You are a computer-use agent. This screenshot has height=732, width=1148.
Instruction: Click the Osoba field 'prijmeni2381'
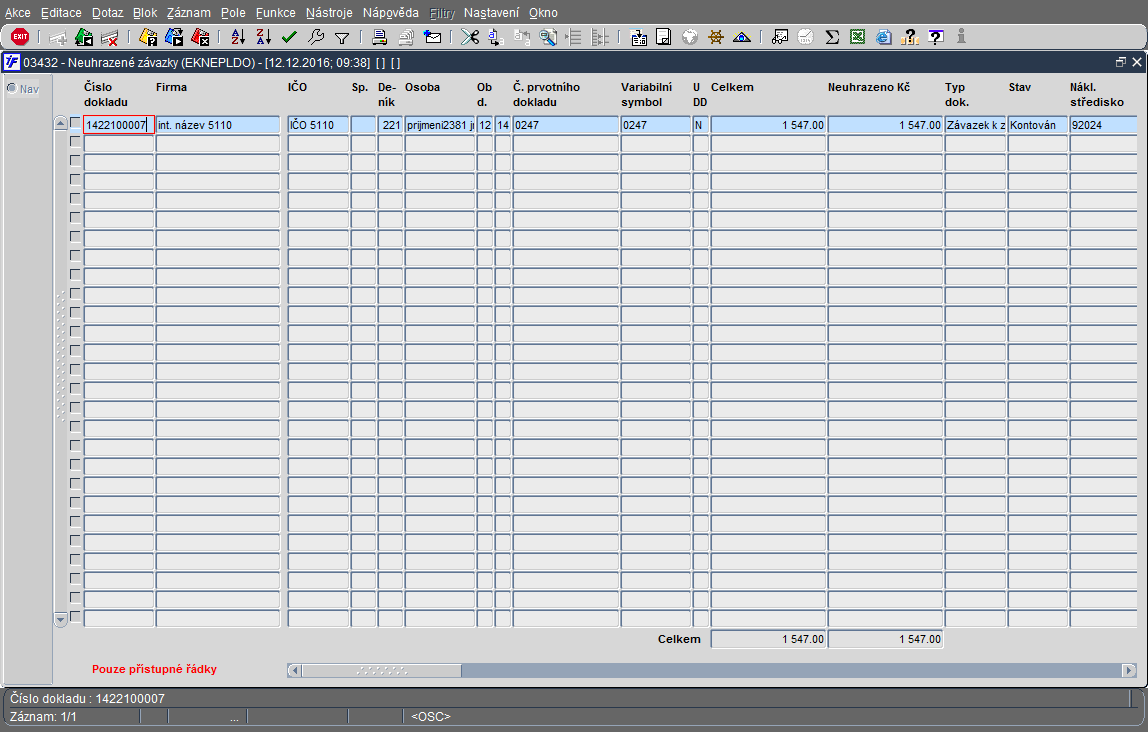[x=439, y=124]
